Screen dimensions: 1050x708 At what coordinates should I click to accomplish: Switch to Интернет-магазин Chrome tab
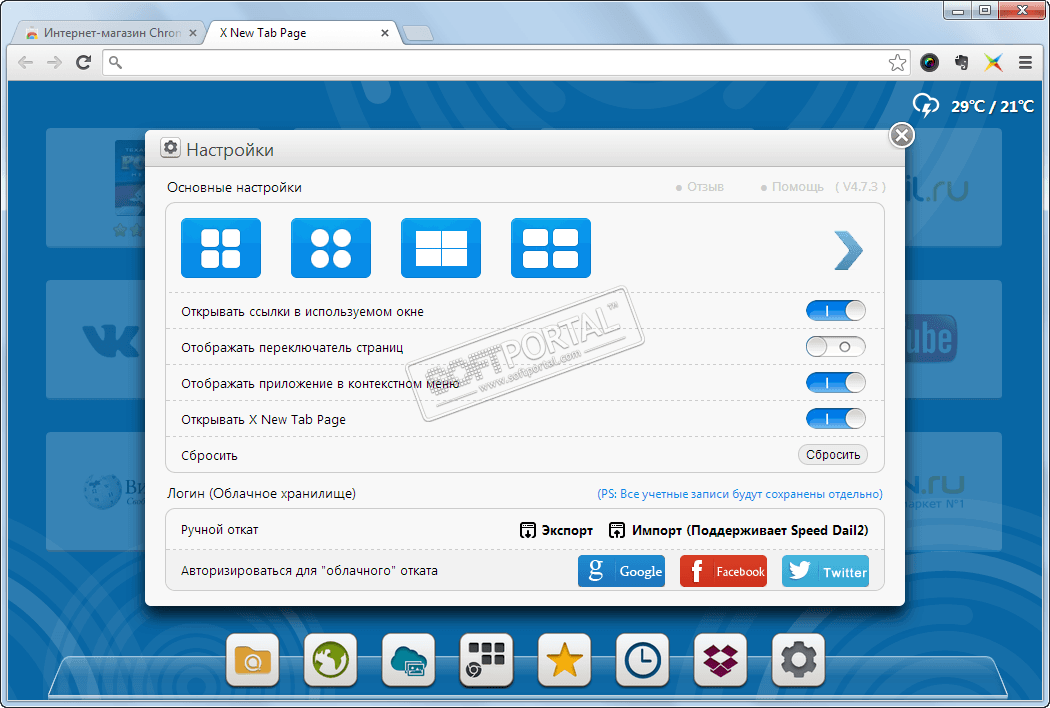click(x=109, y=33)
